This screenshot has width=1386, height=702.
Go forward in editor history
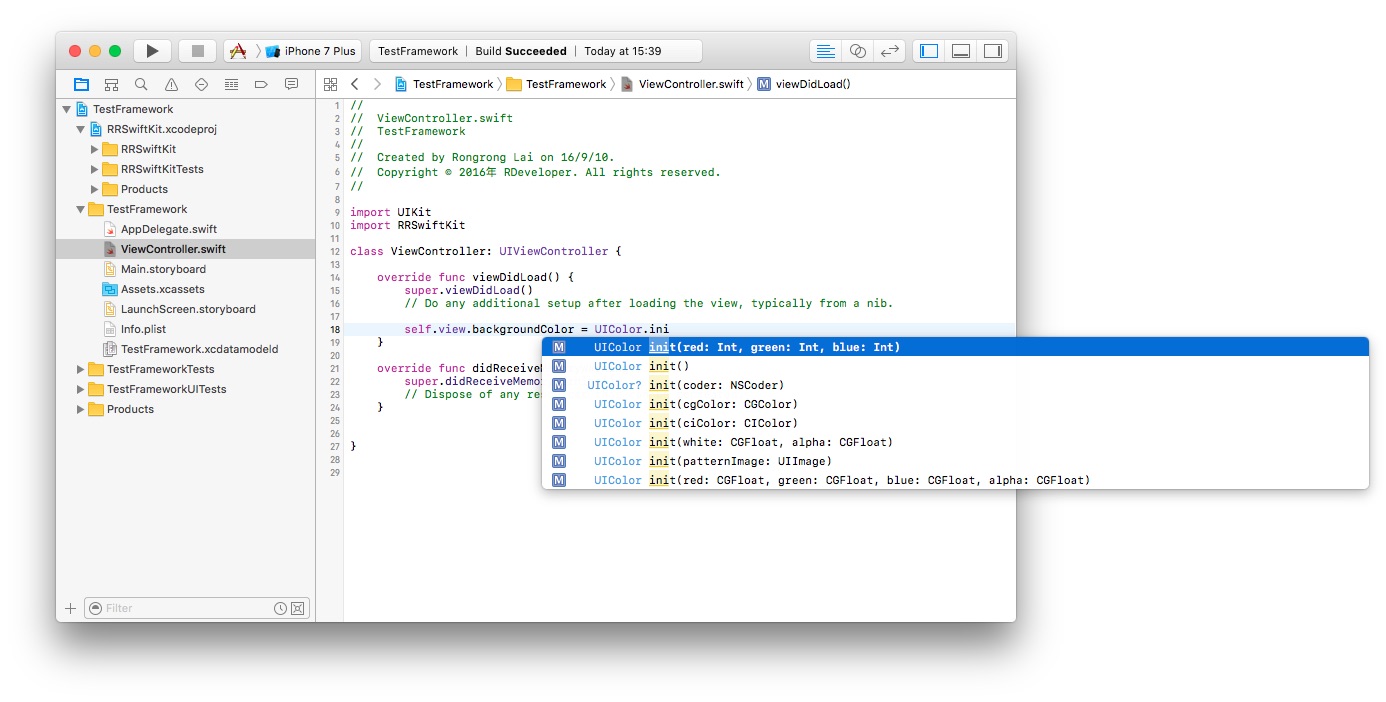tap(377, 84)
